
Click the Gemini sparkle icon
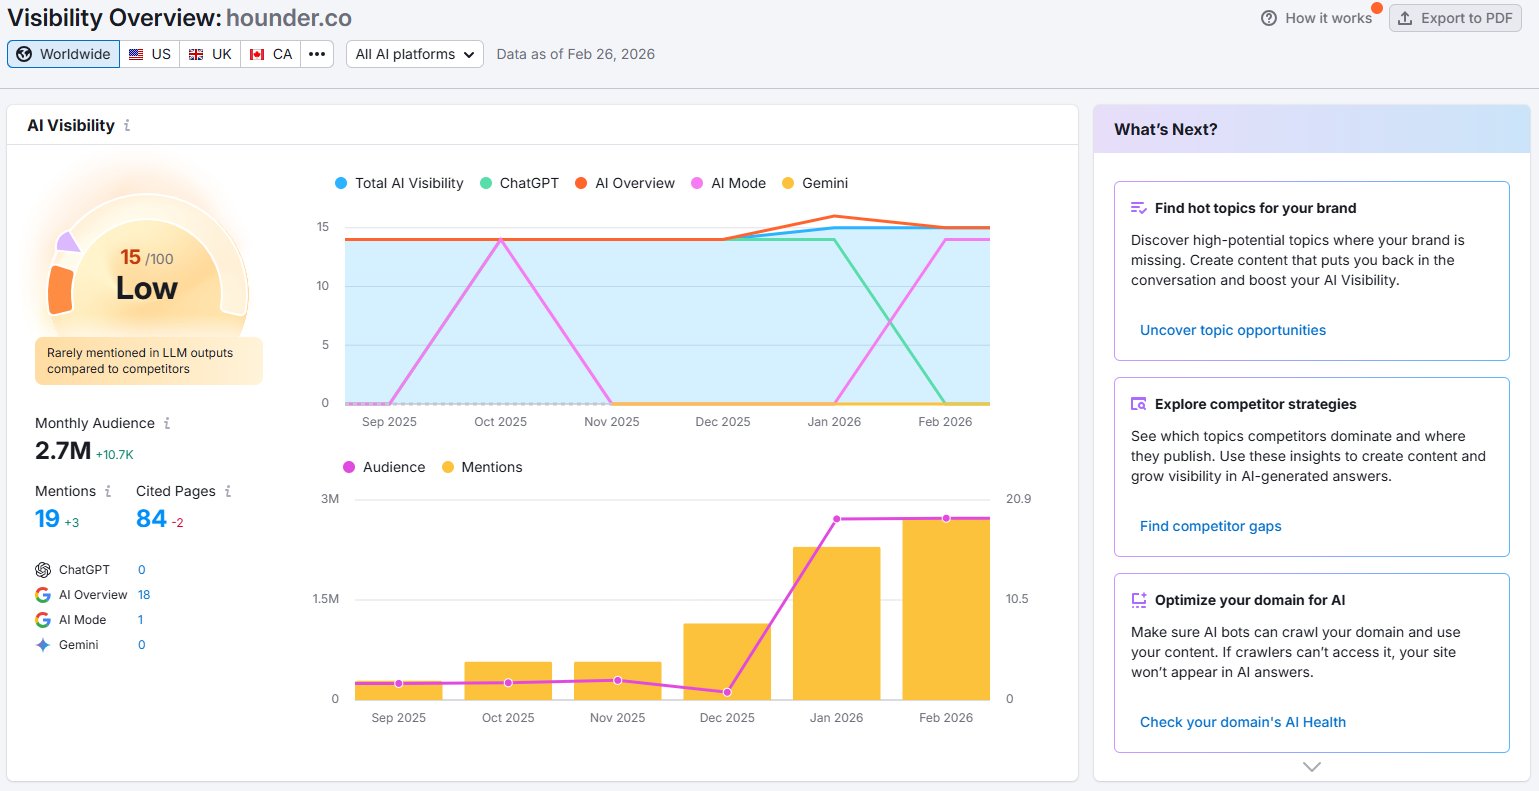coord(43,645)
